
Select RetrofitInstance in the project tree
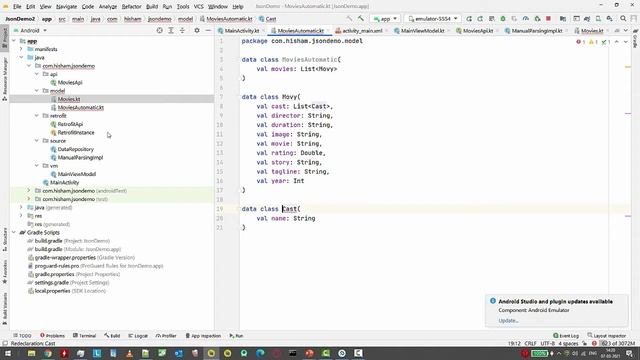tap(76, 132)
